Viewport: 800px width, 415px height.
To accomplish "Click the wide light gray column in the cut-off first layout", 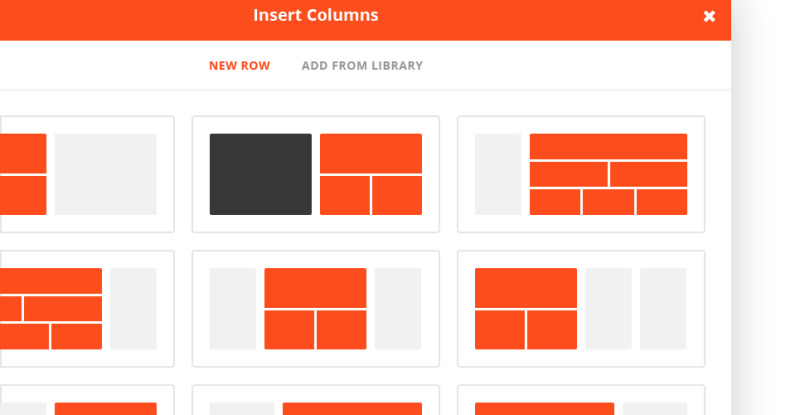I will pyautogui.click(x=106, y=174).
